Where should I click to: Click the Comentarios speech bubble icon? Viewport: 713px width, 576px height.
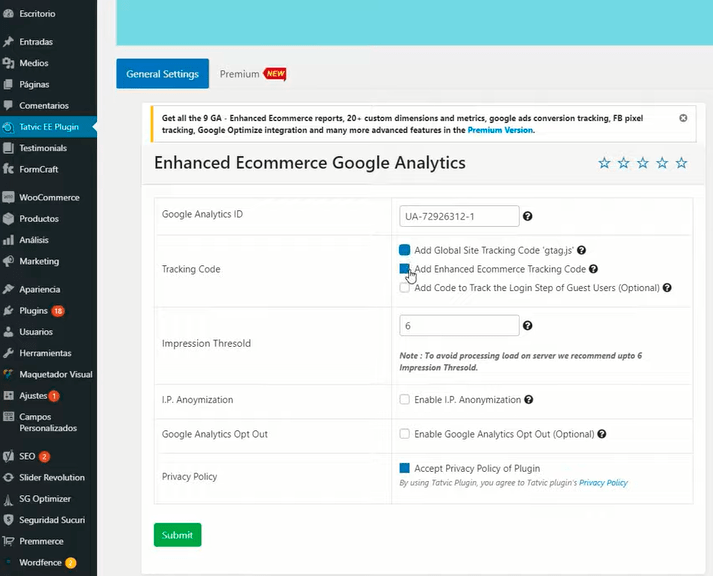tap(8, 105)
